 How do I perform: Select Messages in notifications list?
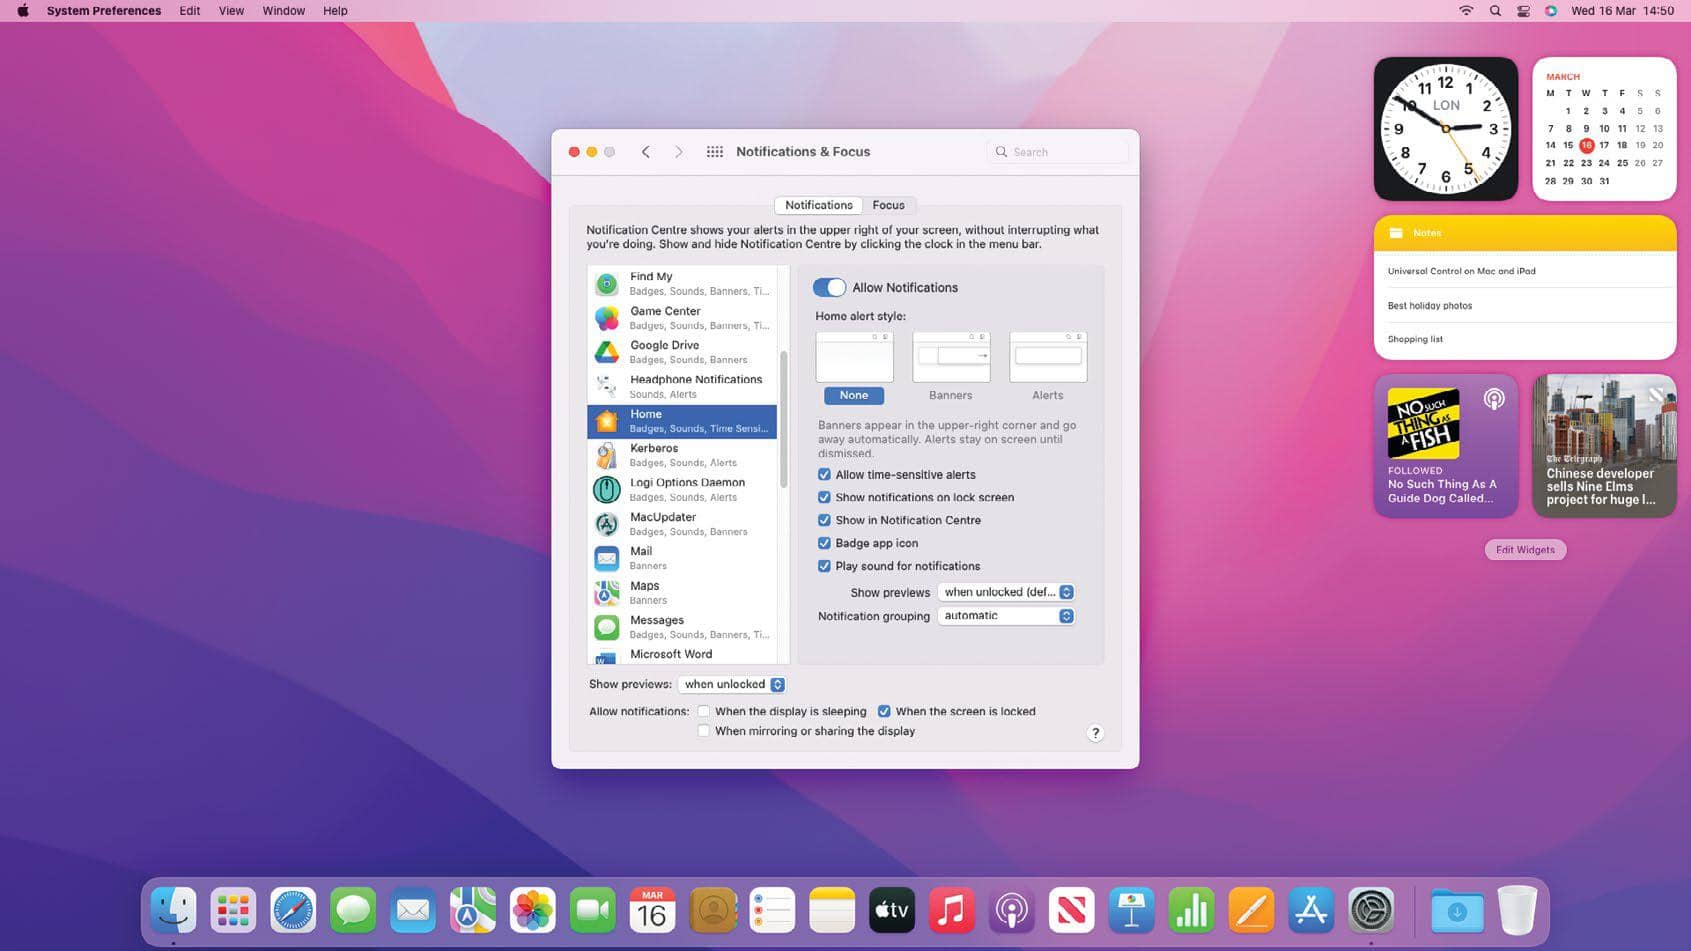pyautogui.click(x=682, y=627)
